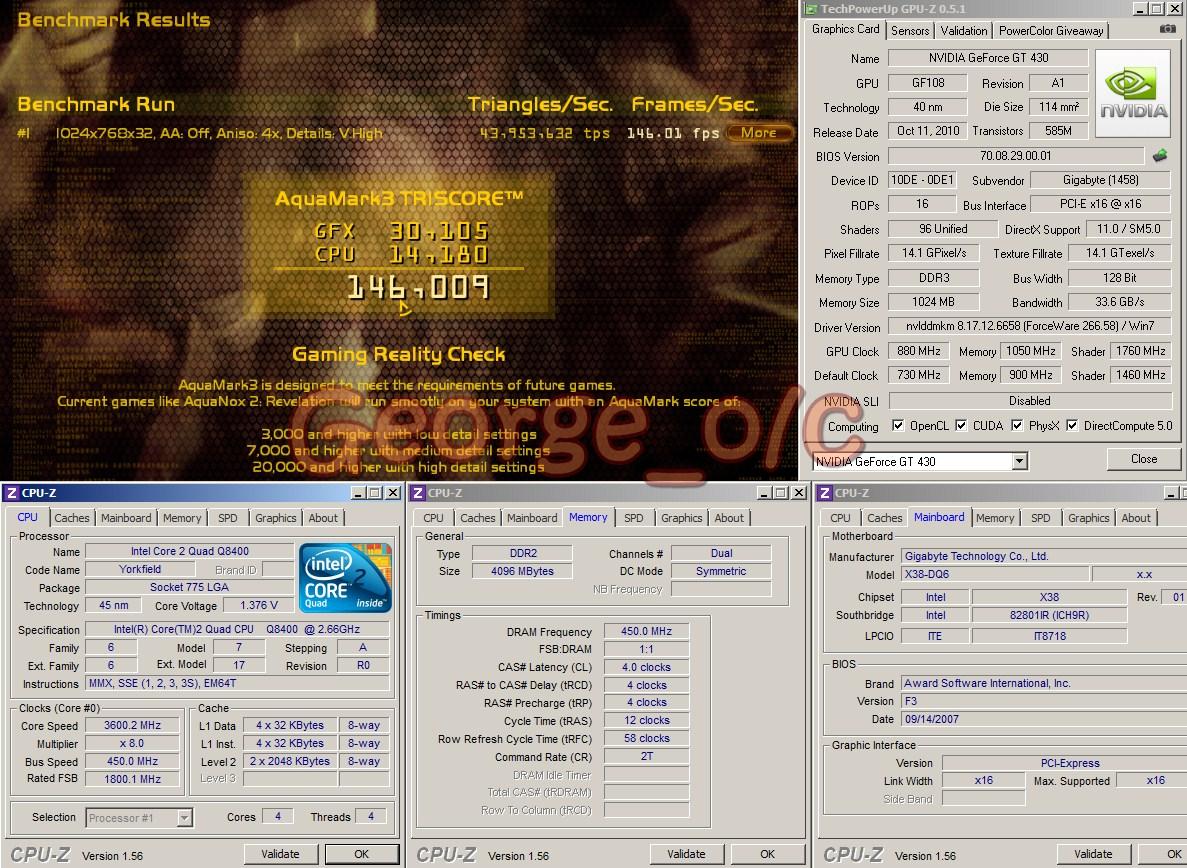Click the 146.01 fps result
Image resolution: width=1187 pixels, height=868 pixels.
pyautogui.click(x=673, y=133)
